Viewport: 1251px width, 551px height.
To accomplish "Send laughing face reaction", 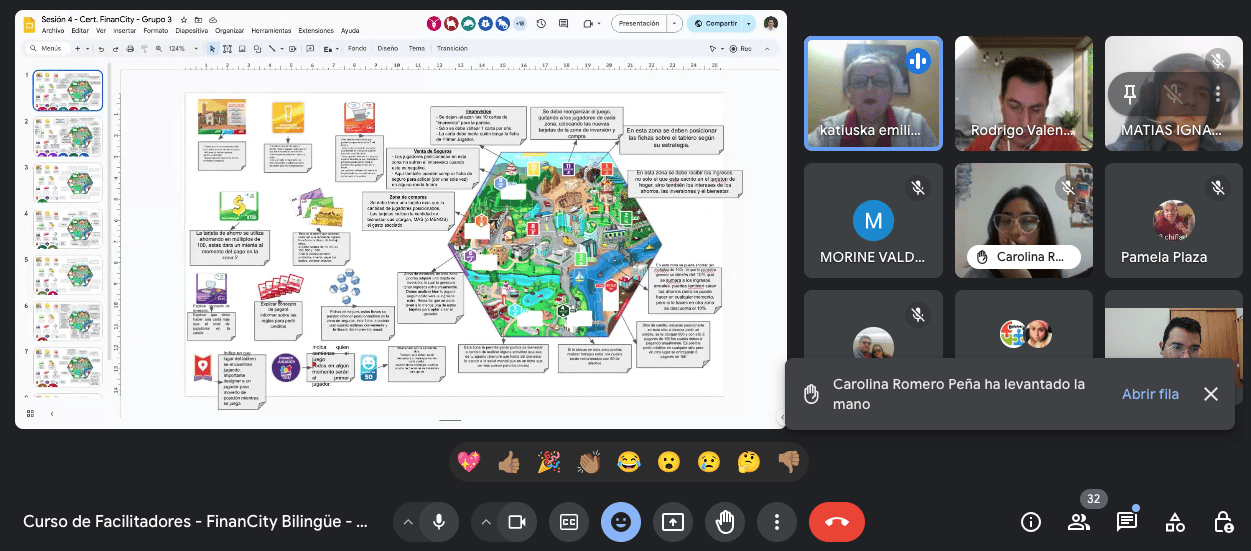I will [x=629, y=462].
